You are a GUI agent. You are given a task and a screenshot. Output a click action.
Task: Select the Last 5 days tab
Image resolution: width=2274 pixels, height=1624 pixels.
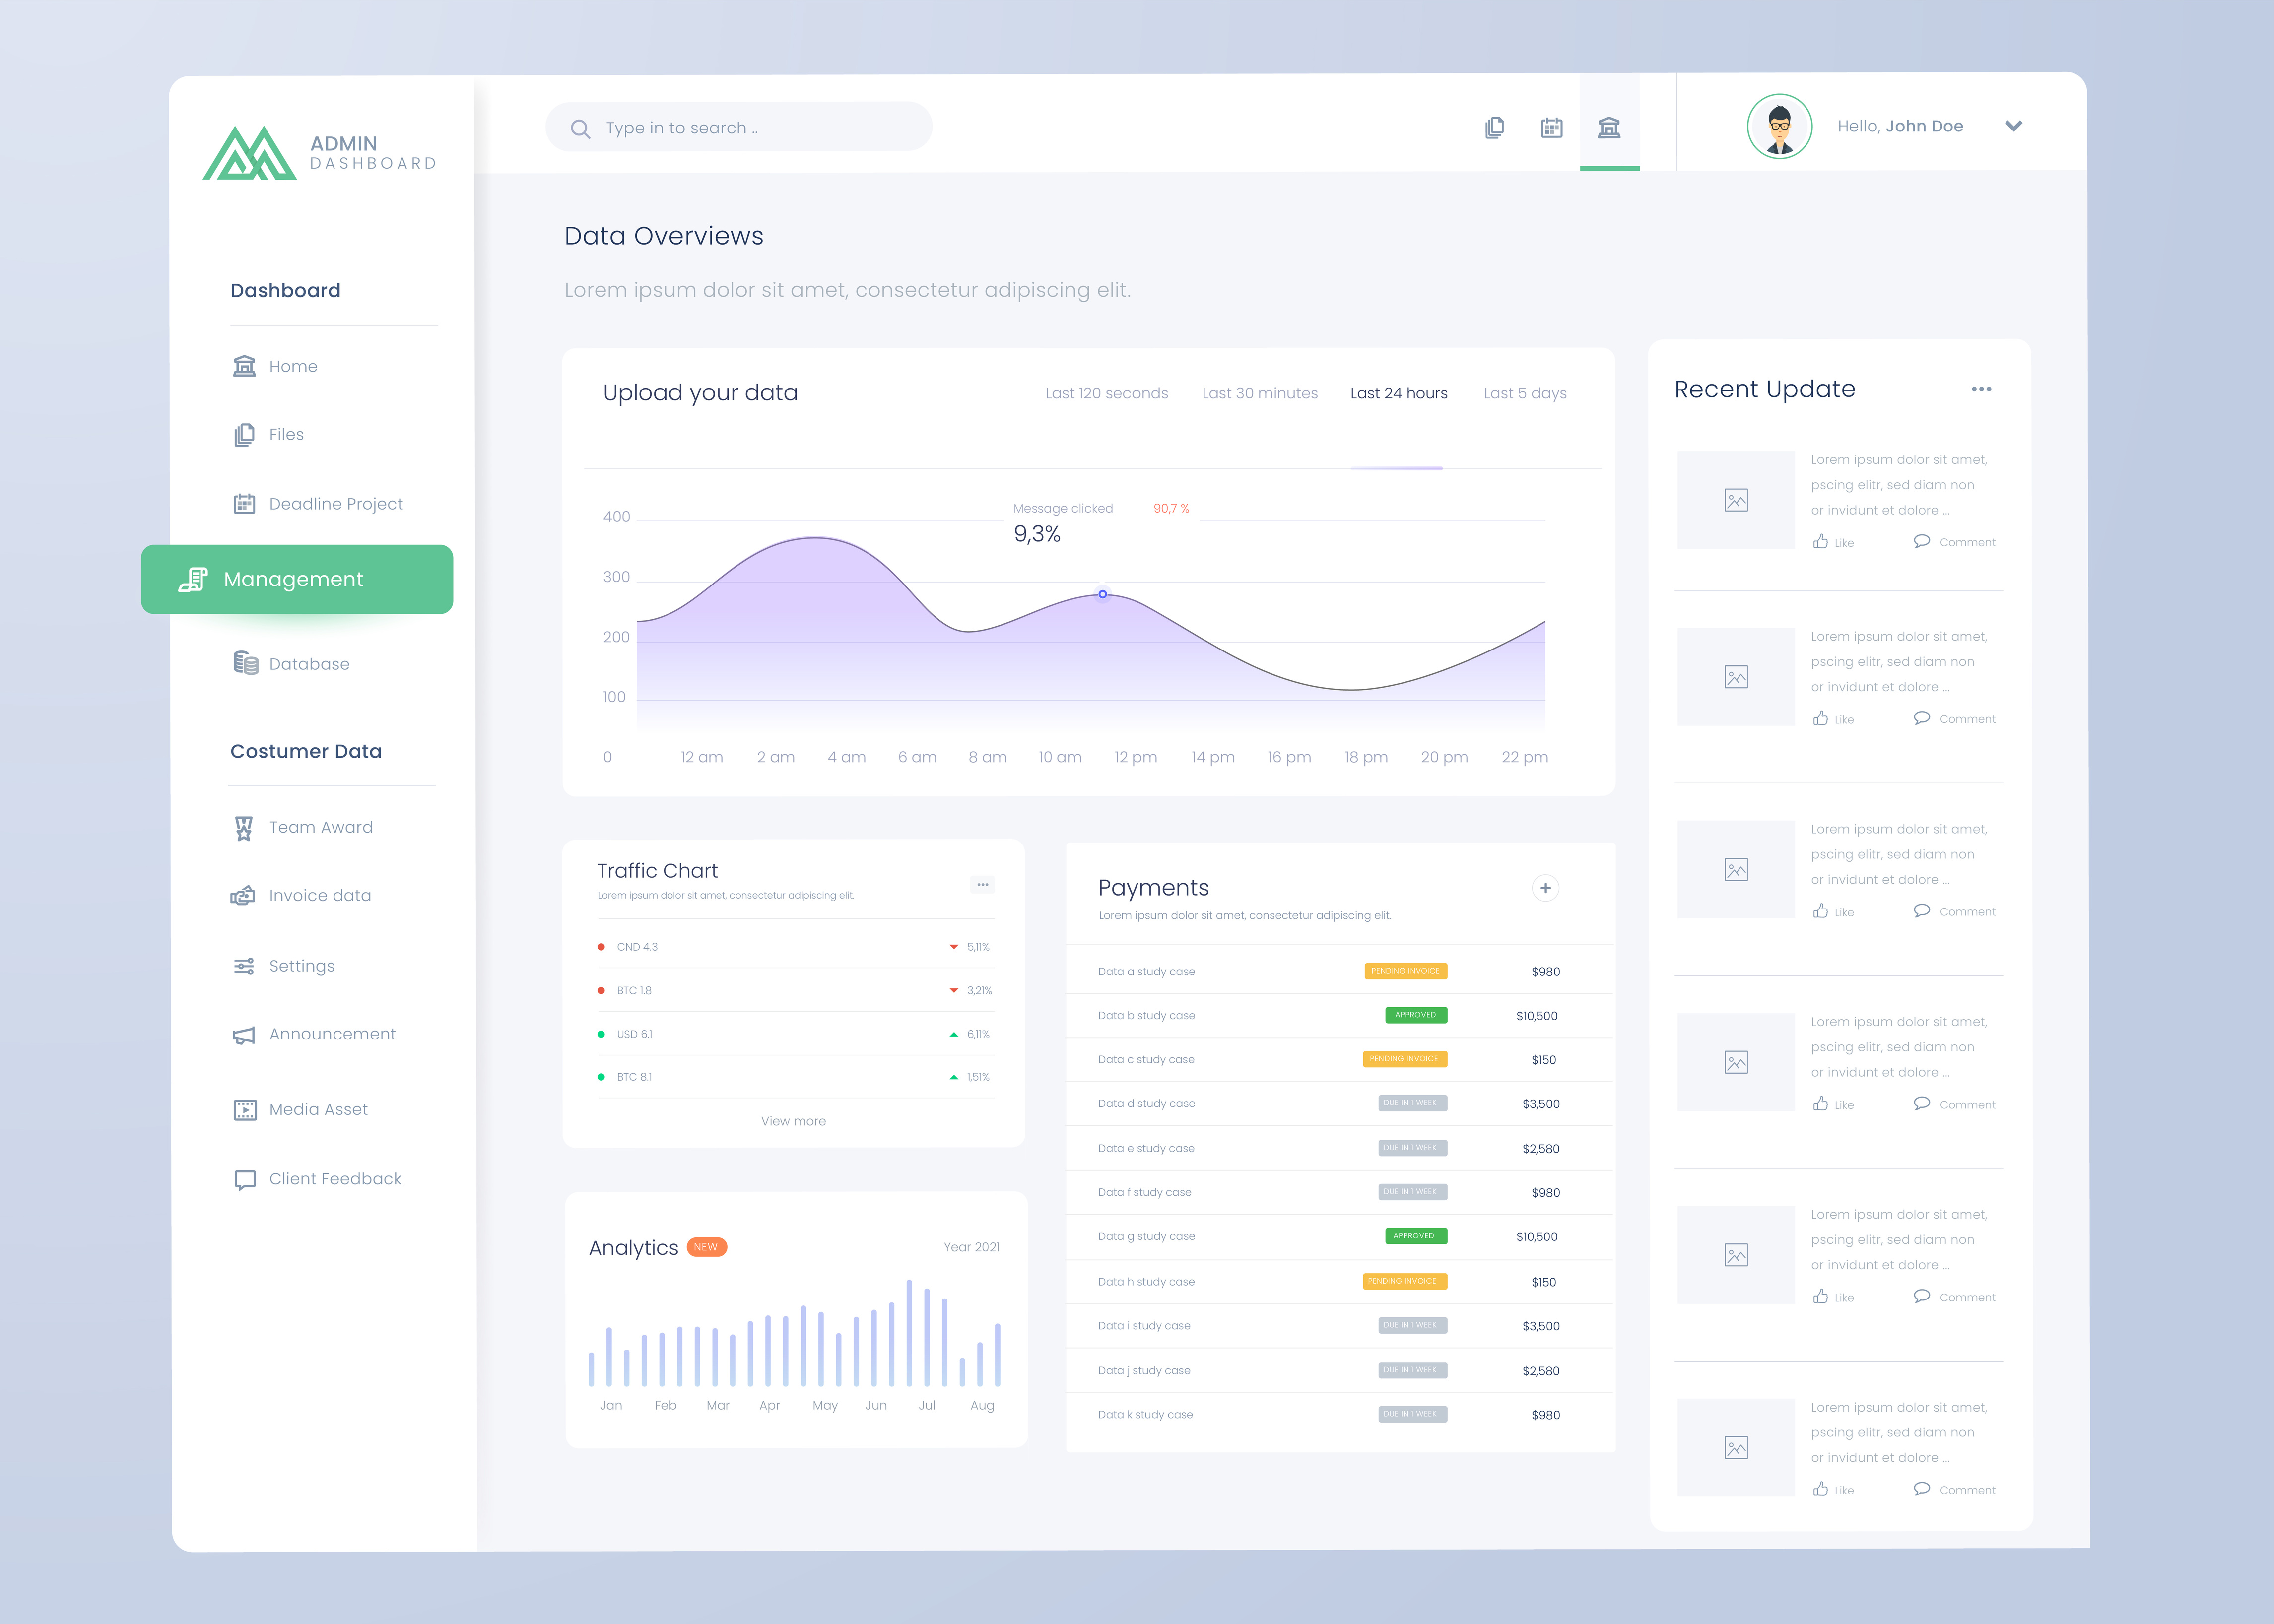click(1524, 394)
